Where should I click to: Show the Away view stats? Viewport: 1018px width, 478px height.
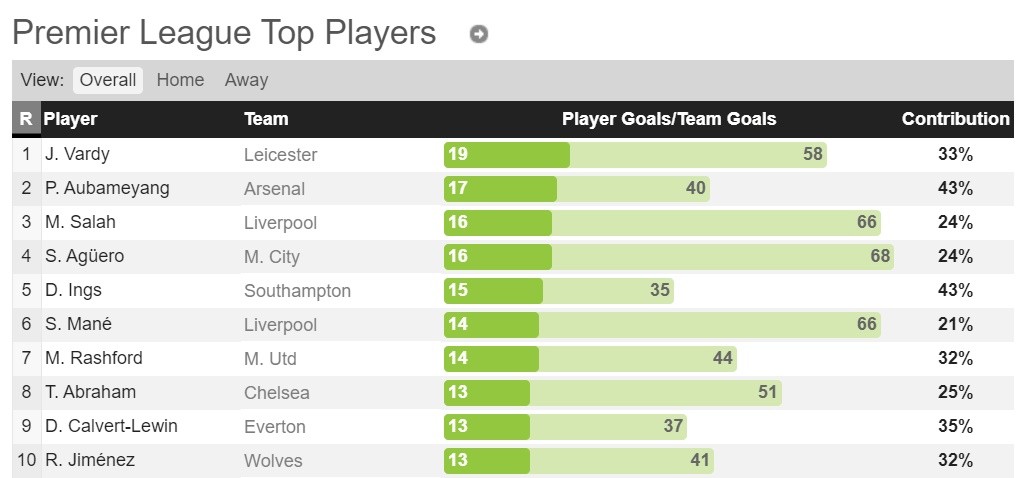coord(246,80)
